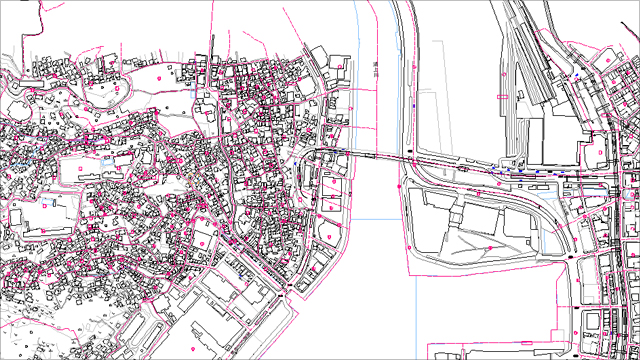Screen dimensions: 640x360
Task: Click blue pond near upper left compound
Action: pos(108,162)
